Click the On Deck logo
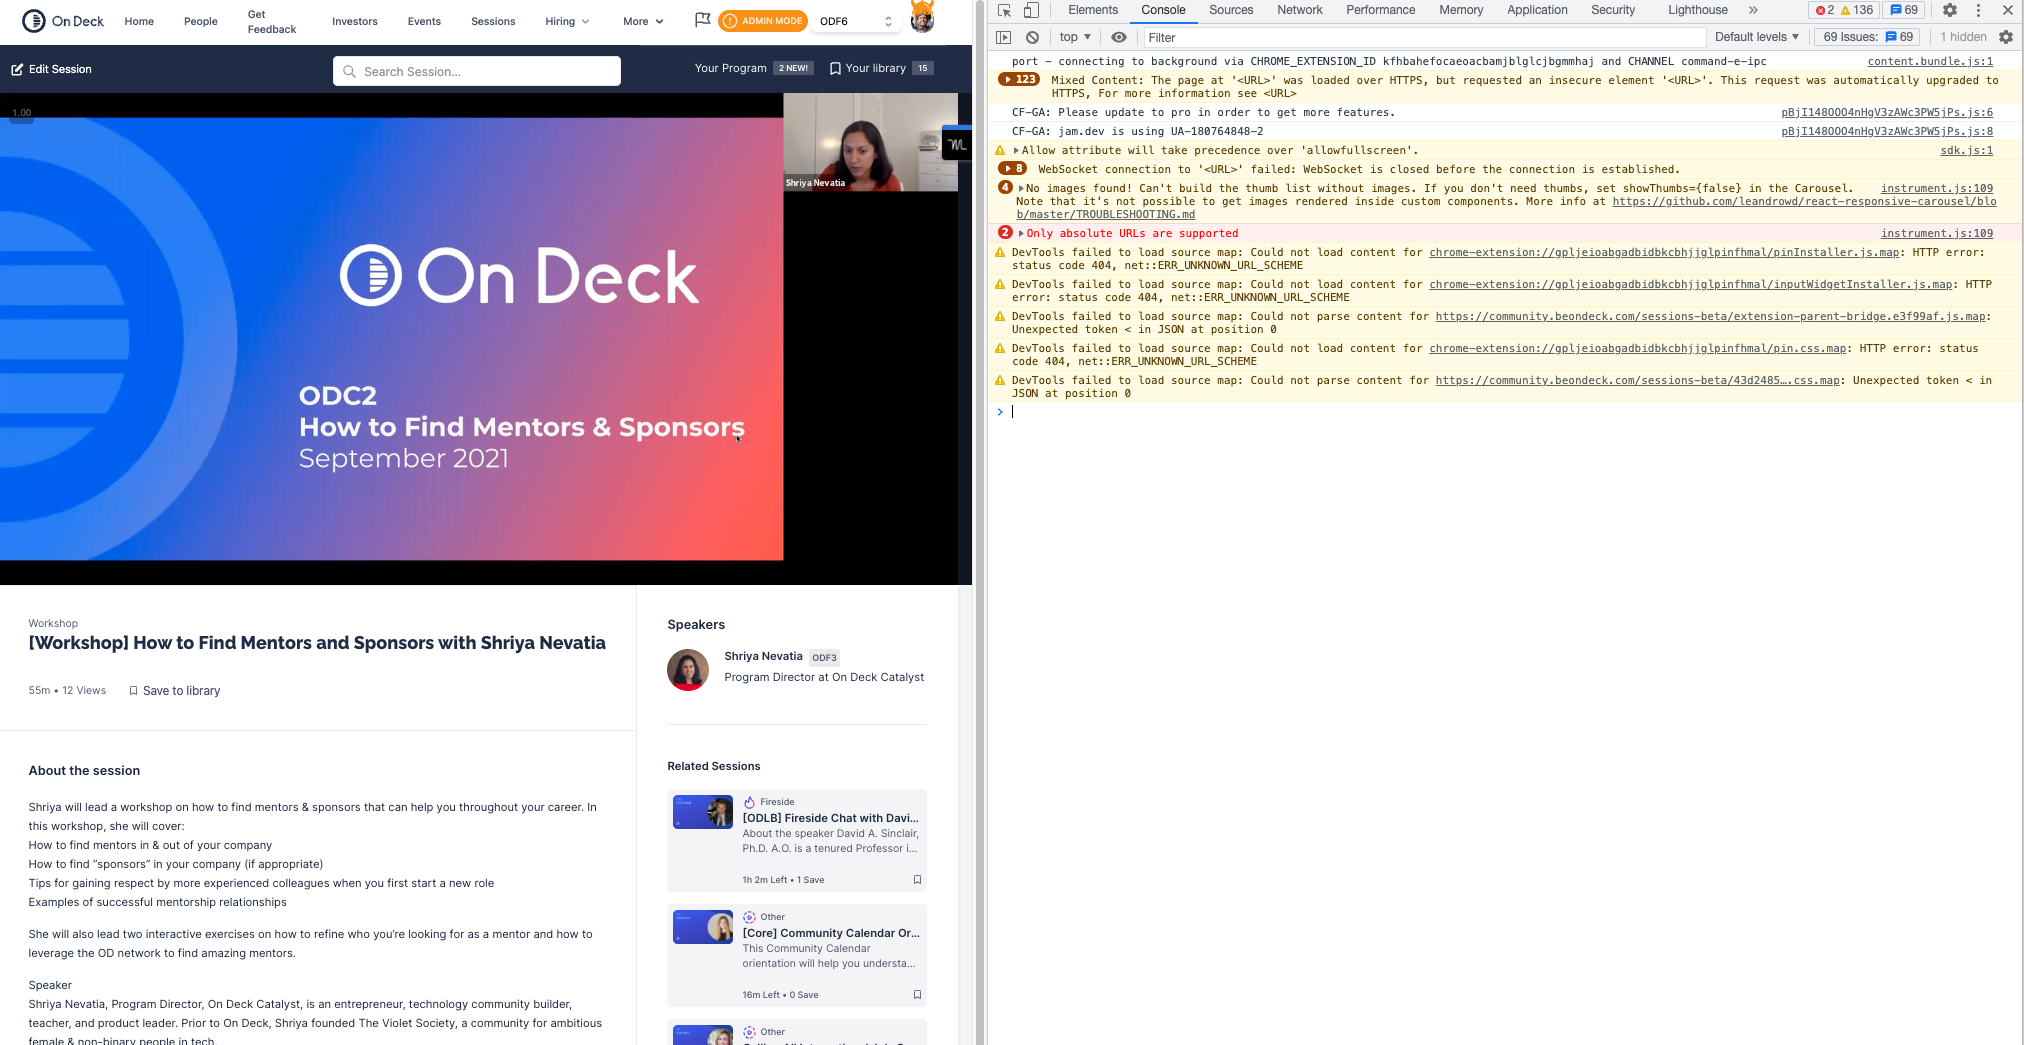This screenshot has width=2024, height=1045. click(63, 21)
